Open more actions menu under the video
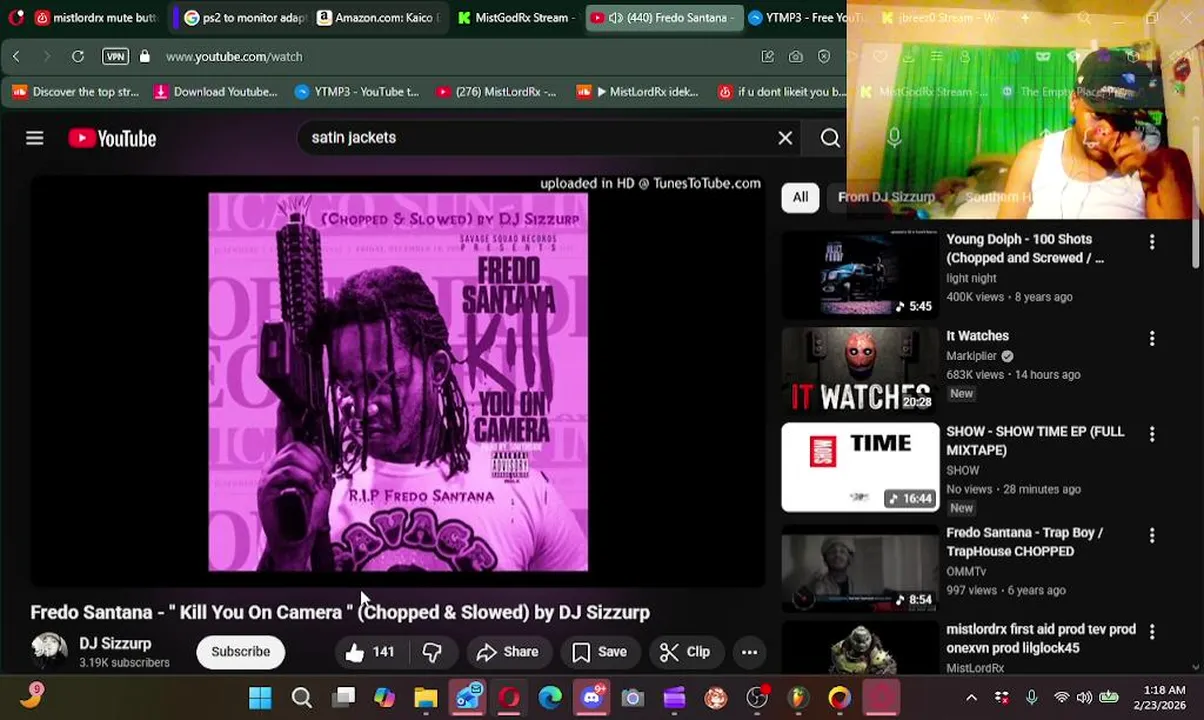This screenshot has height=720, width=1204. 749,652
